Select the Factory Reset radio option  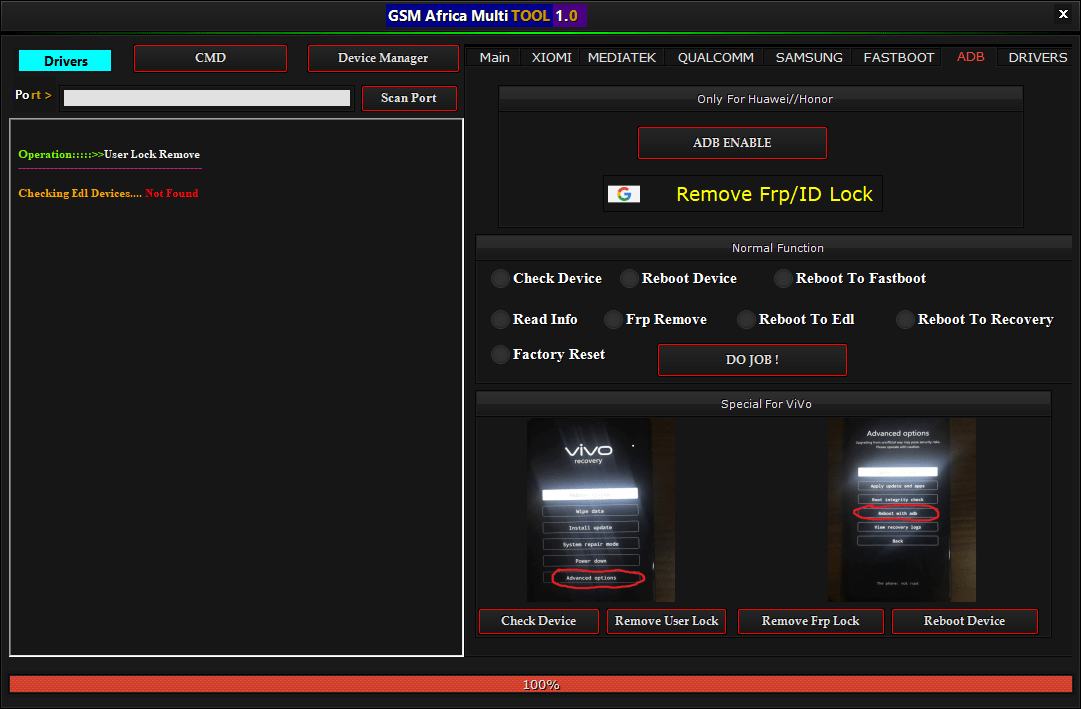point(499,354)
